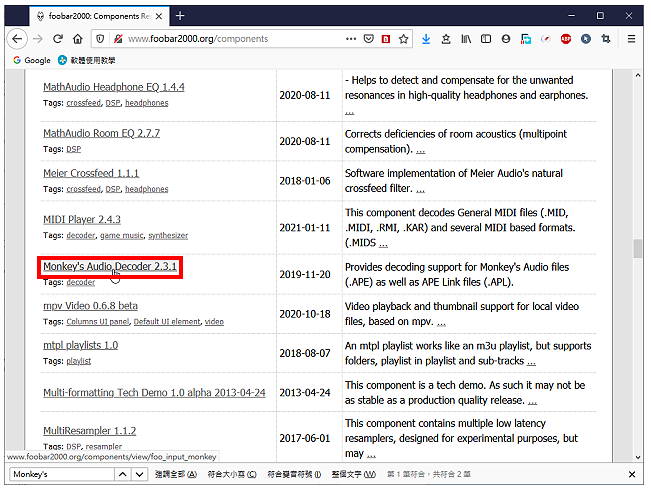Click decoder tag under Monkey's Audio Decoder

[81, 282]
